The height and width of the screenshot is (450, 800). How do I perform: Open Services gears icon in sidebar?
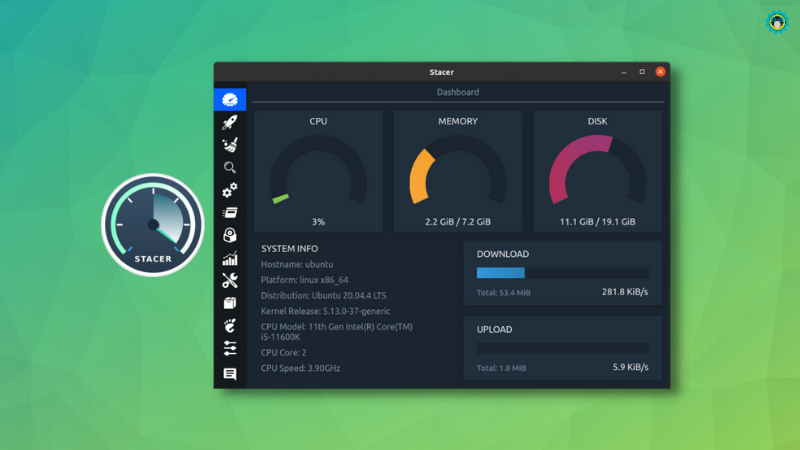pos(230,190)
